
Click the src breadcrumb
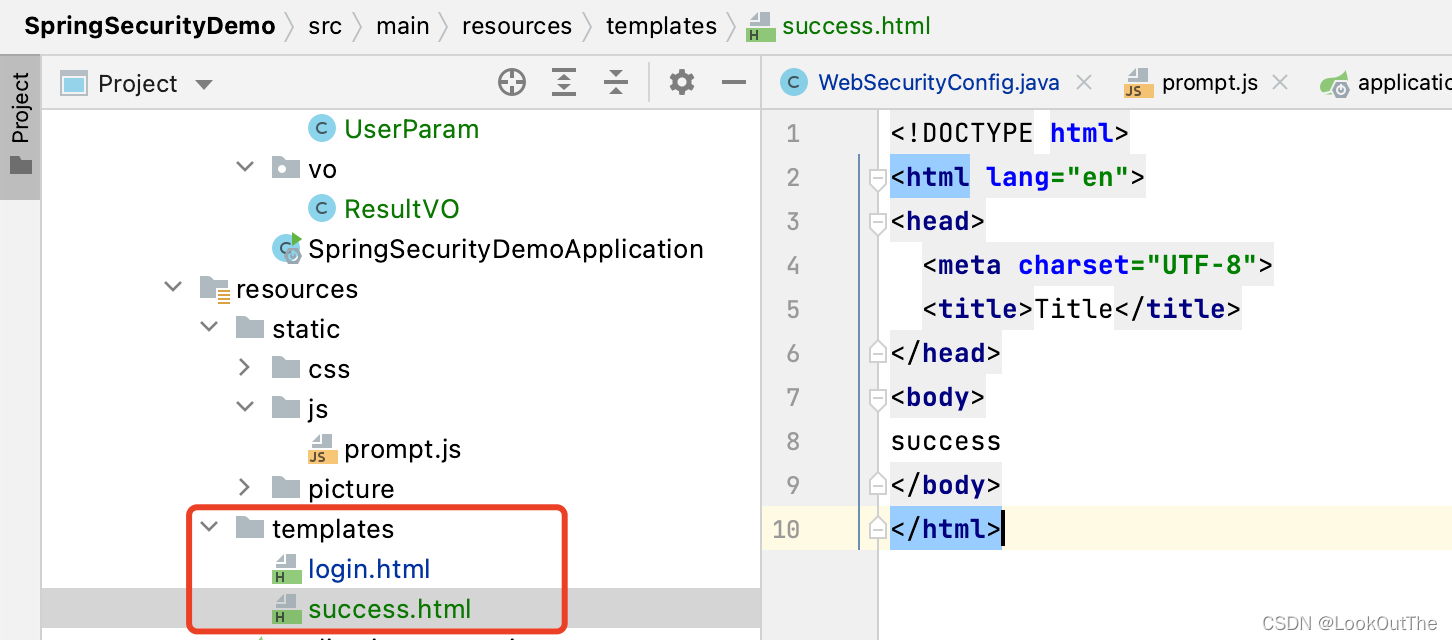click(x=325, y=26)
